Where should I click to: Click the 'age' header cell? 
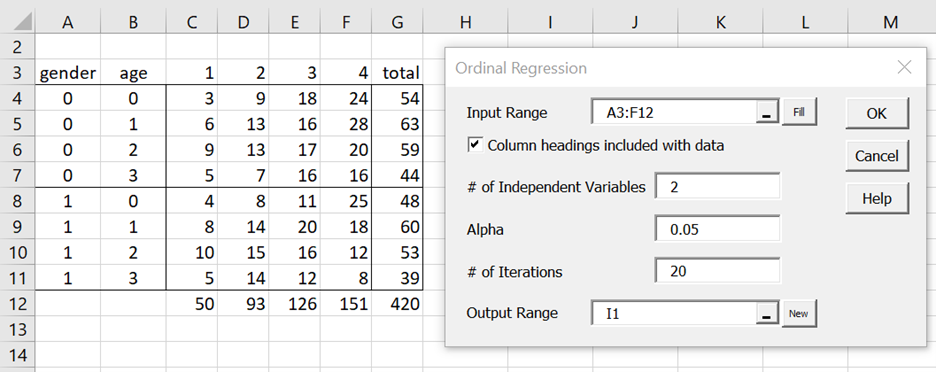pos(133,72)
